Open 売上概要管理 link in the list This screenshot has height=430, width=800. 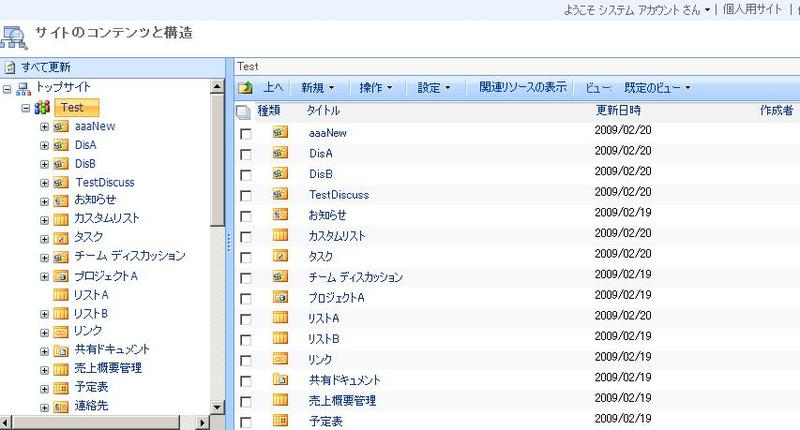coord(342,401)
